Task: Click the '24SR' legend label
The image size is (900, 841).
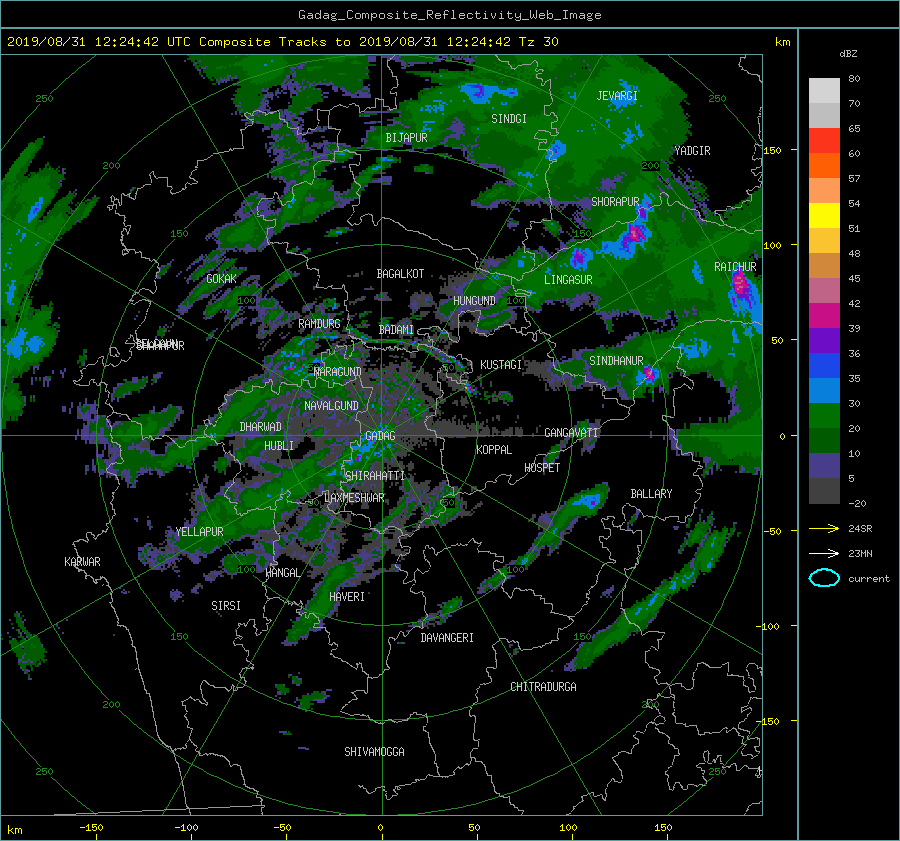Action: point(860,528)
